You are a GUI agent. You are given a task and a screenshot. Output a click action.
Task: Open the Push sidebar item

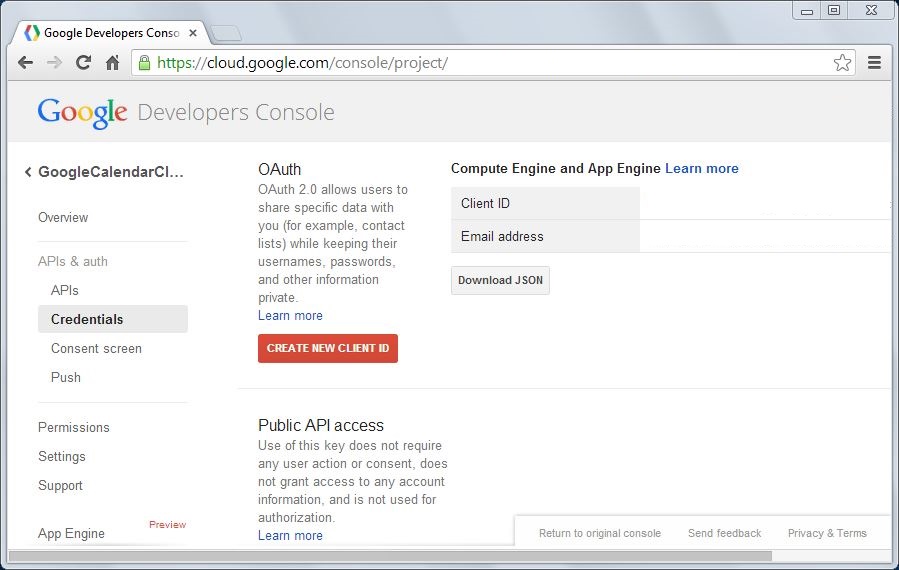click(x=66, y=377)
